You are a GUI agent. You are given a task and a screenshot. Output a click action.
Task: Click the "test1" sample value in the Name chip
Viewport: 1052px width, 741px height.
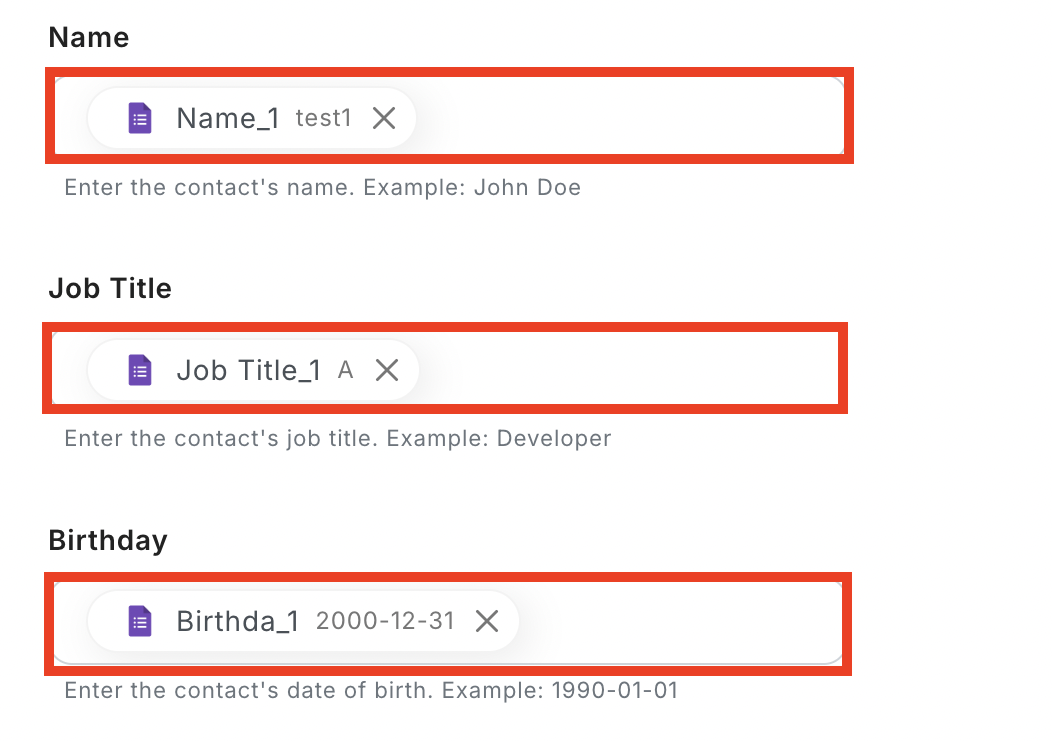coord(324,119)
